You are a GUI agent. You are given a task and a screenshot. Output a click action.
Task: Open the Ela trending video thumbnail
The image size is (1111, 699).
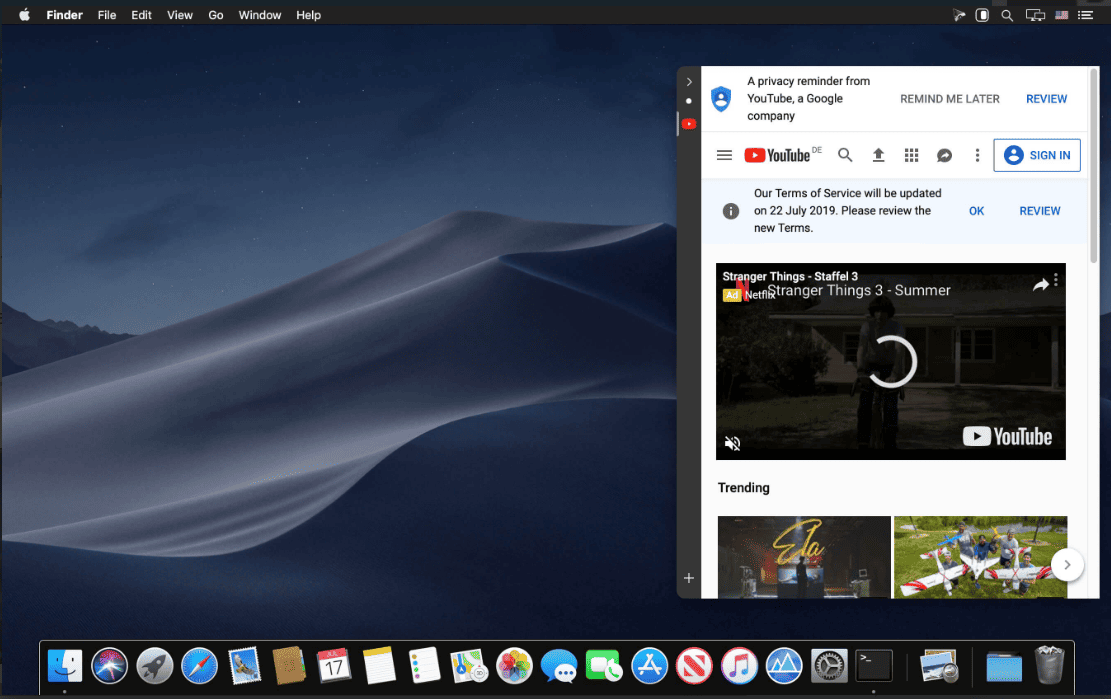point(804,557)
